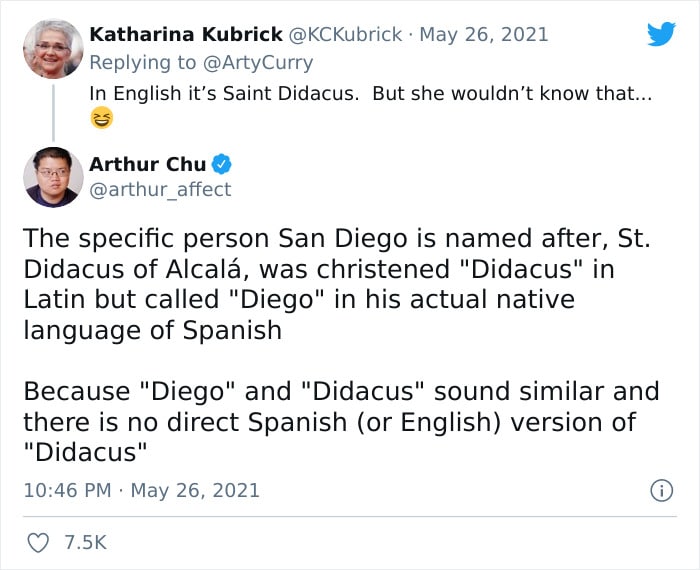
Task: Click the main tweet's first paragraph
Action: point(336,284)
